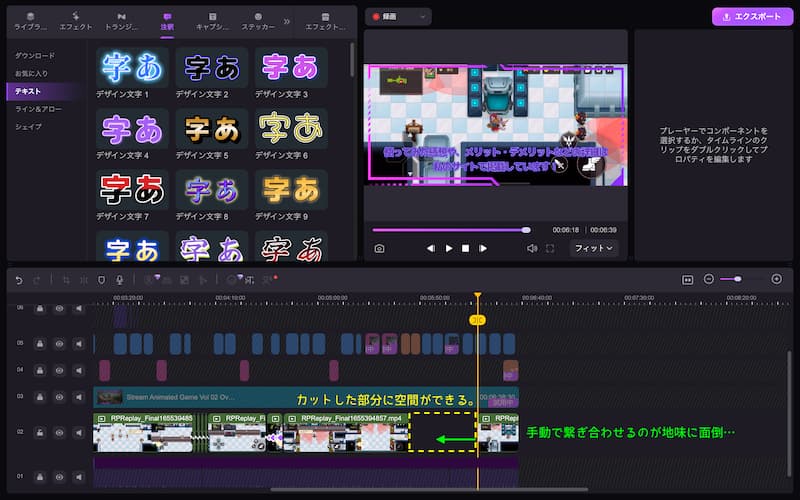The height and width of the screenshot is (500, 800).
Task: Take a snapshot of the preview frame
Action: (x=379, y=248)
